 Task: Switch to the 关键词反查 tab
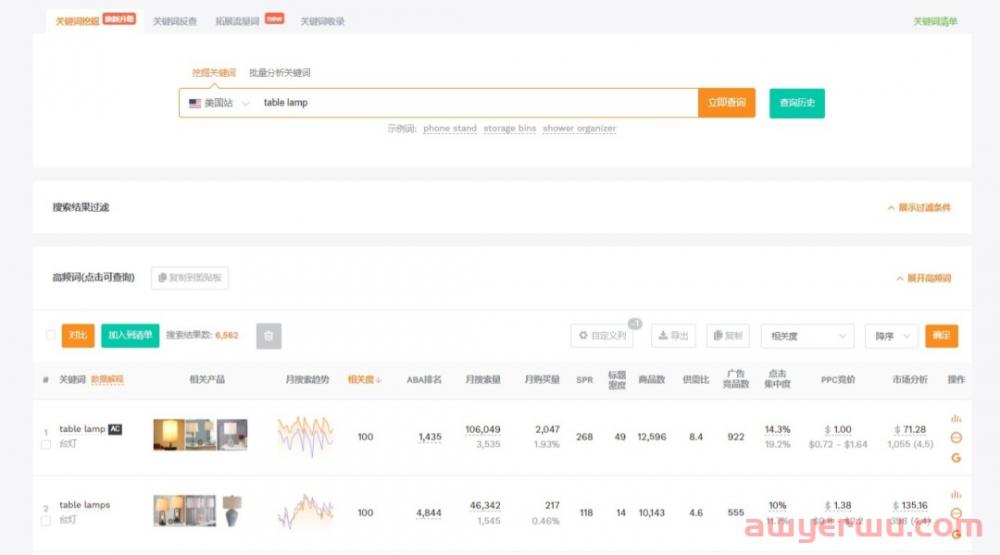point(175,21)
